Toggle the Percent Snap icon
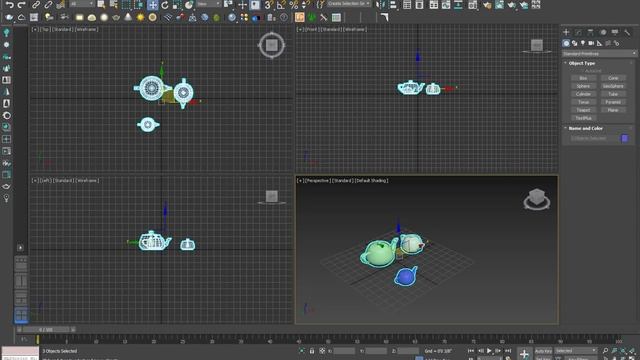The image size is (640, 360). pos(293,5)
